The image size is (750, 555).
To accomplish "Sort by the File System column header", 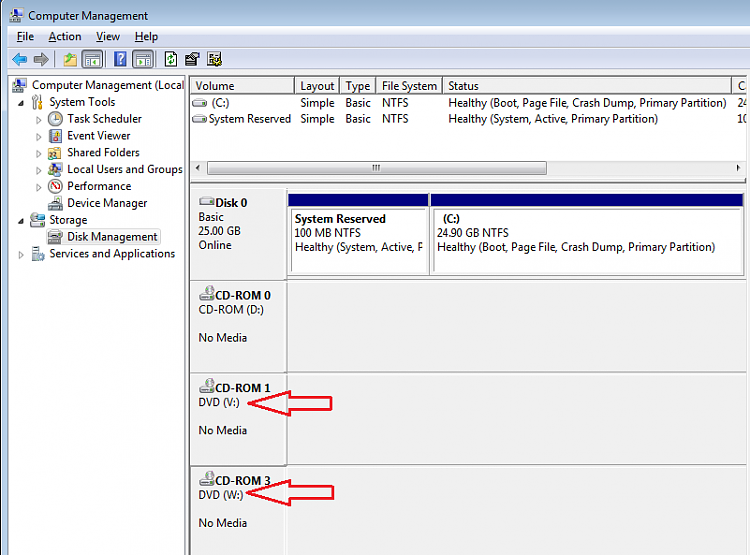I will pyautogui.click(x=409, y=86).
